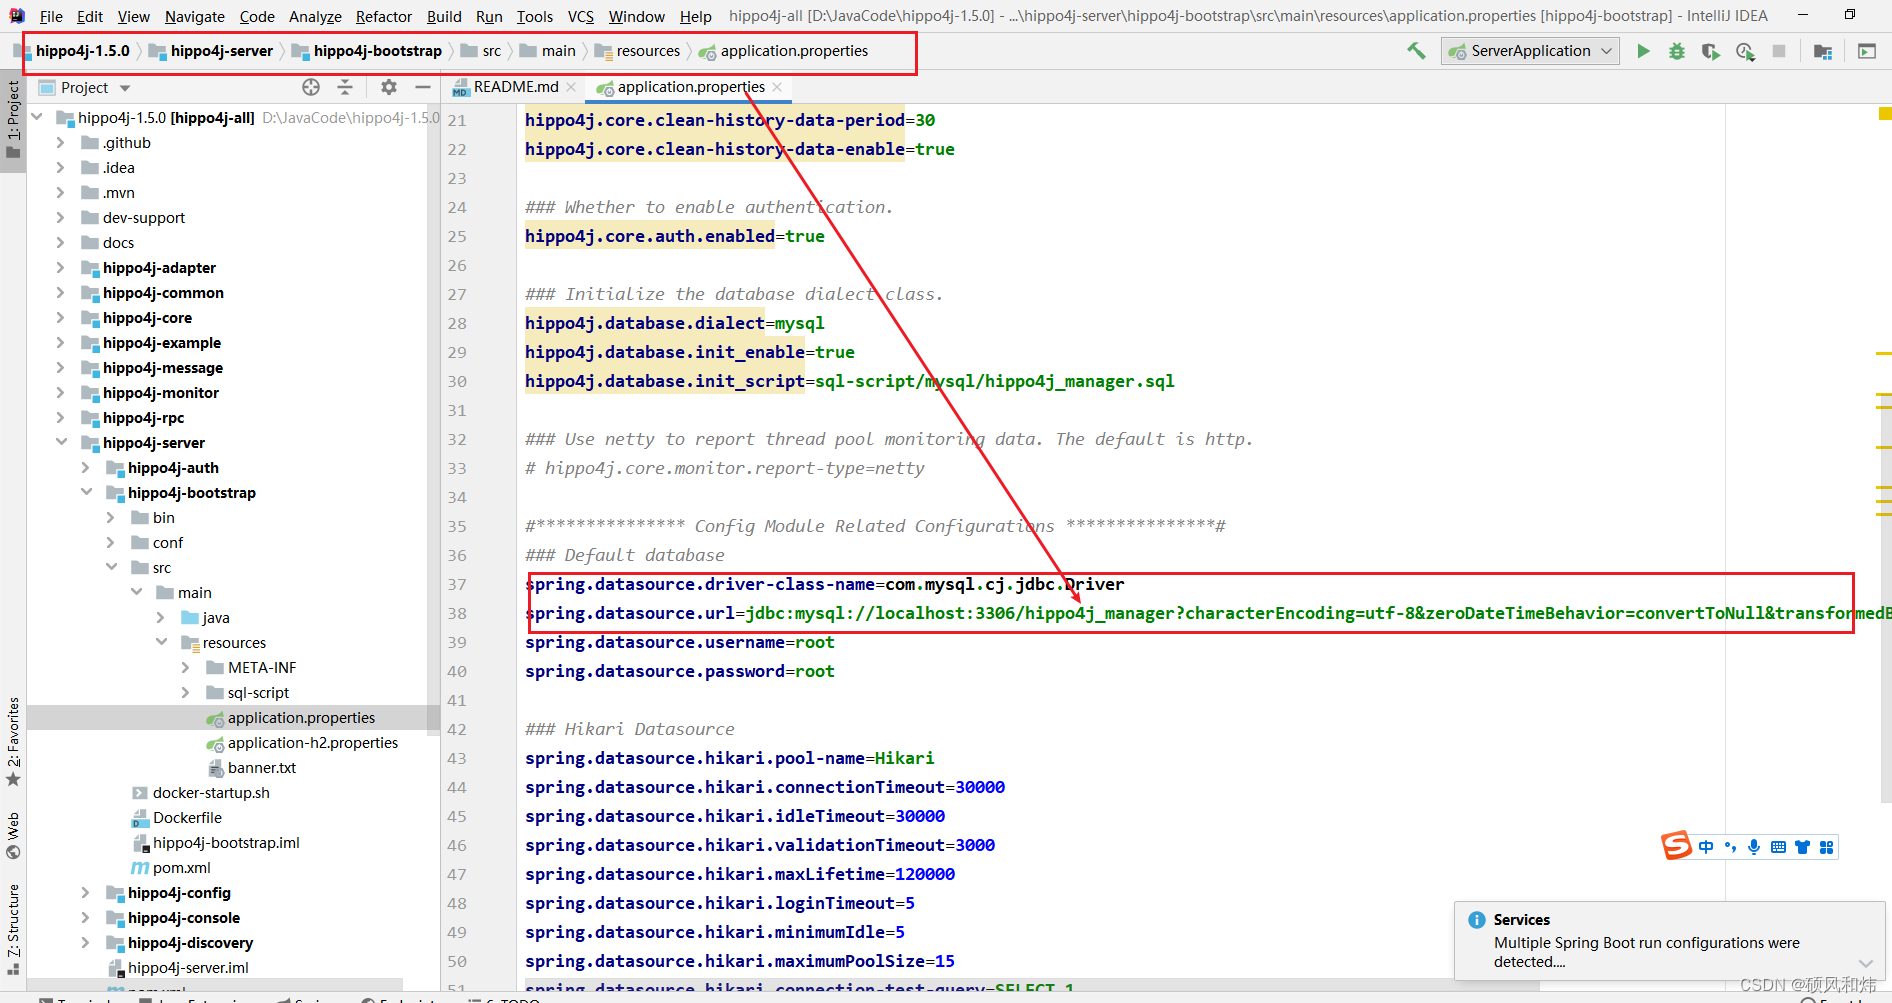
Task: Open the Build menu
Action: [x=444, y=16]
